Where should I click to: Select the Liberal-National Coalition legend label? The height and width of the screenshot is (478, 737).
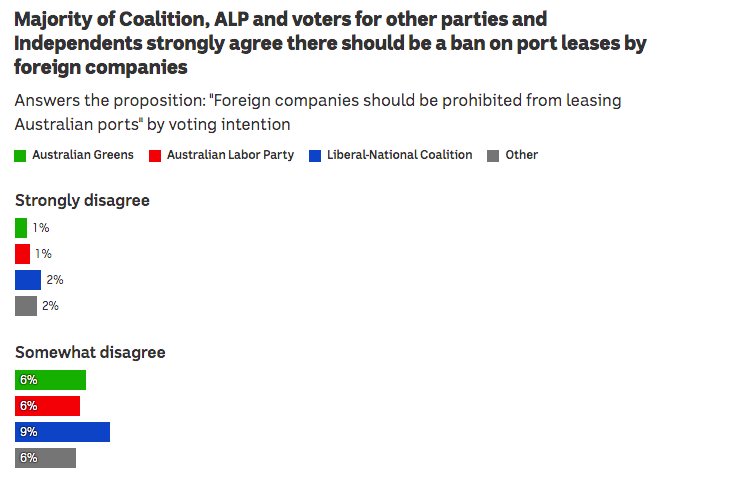tap(400, 155)
